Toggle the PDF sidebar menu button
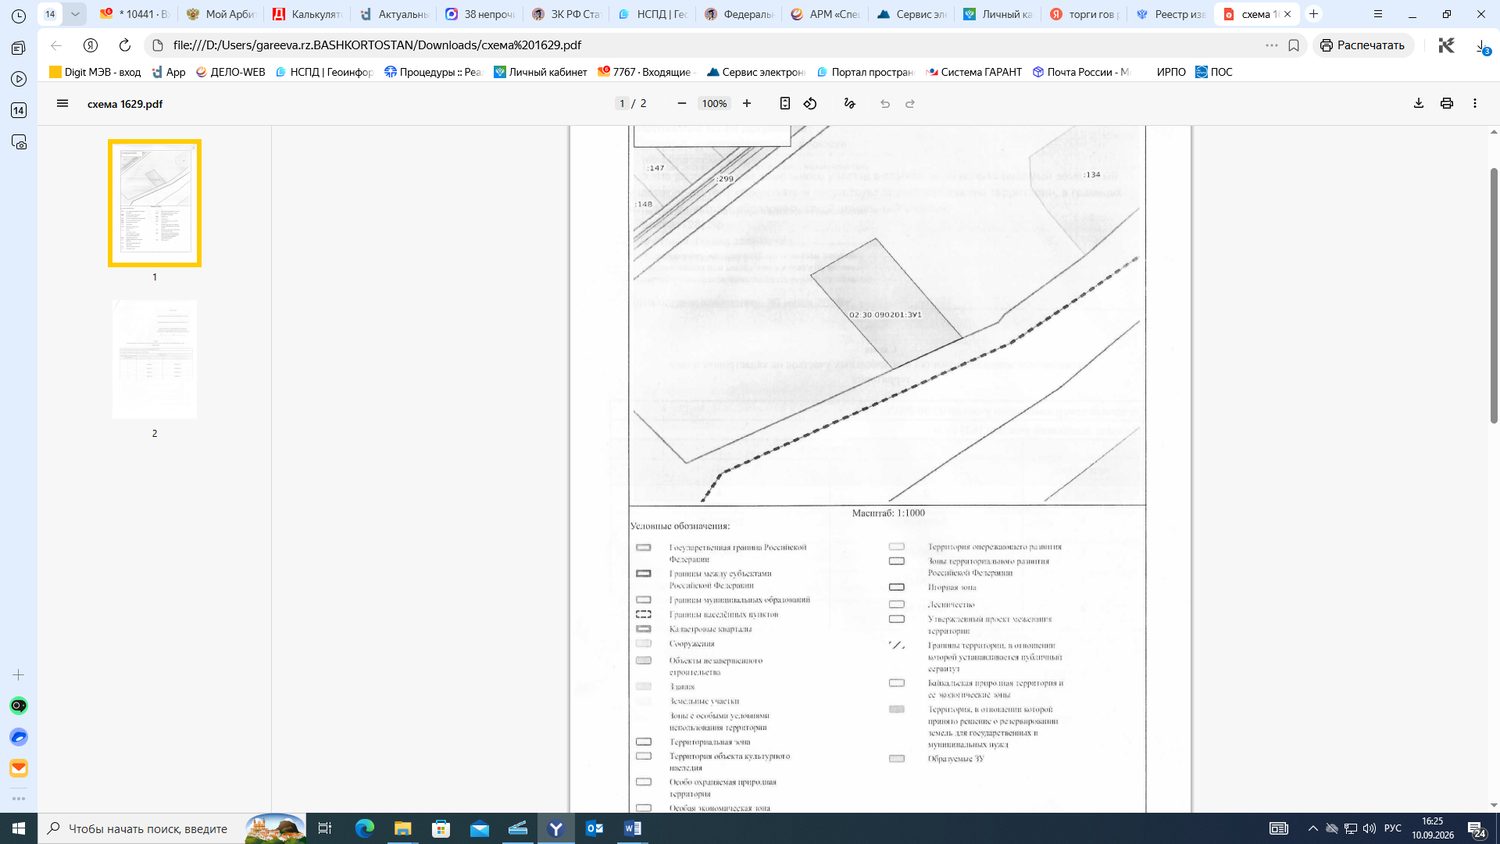The height and width of the screenshot is (844, 1500). click(x=62, y=103)
